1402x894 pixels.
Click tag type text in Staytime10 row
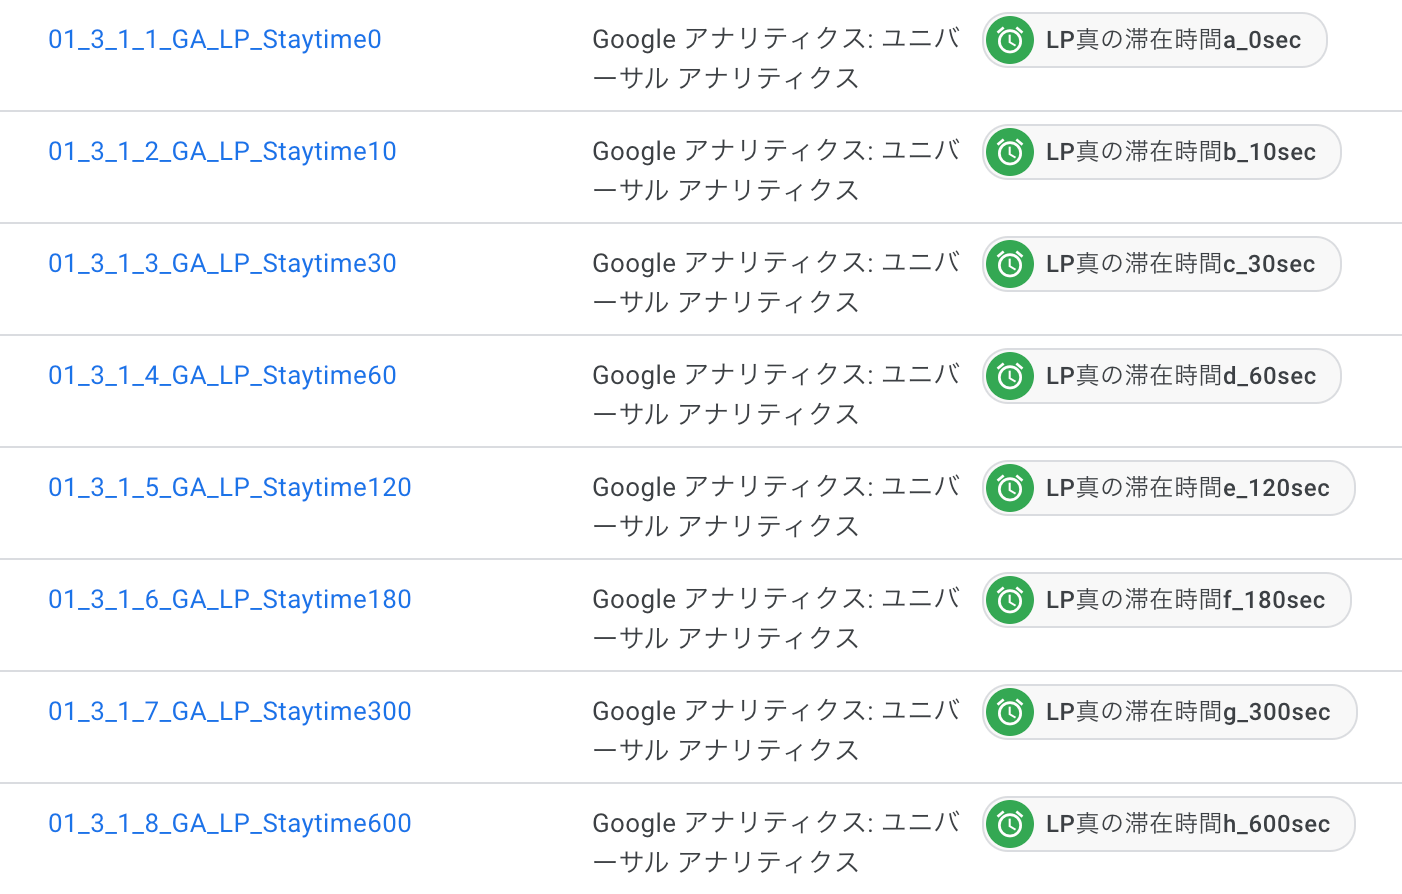click(x=776, y=171)
